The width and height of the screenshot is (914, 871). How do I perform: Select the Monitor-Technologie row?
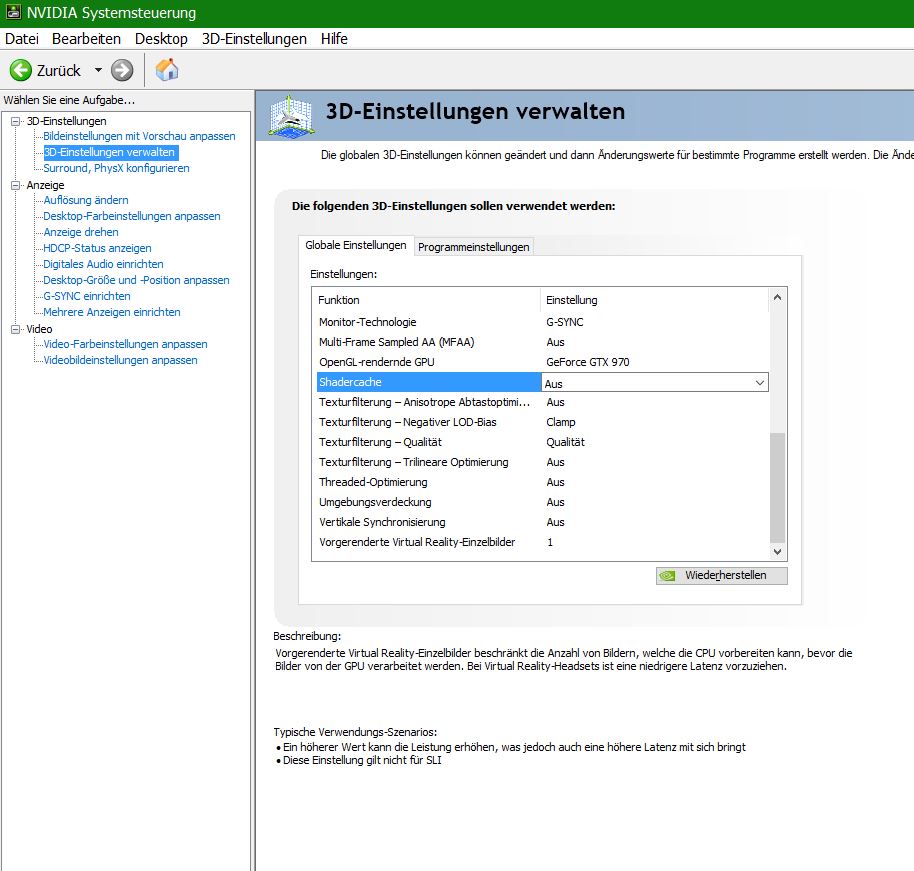tap(543, 322)
